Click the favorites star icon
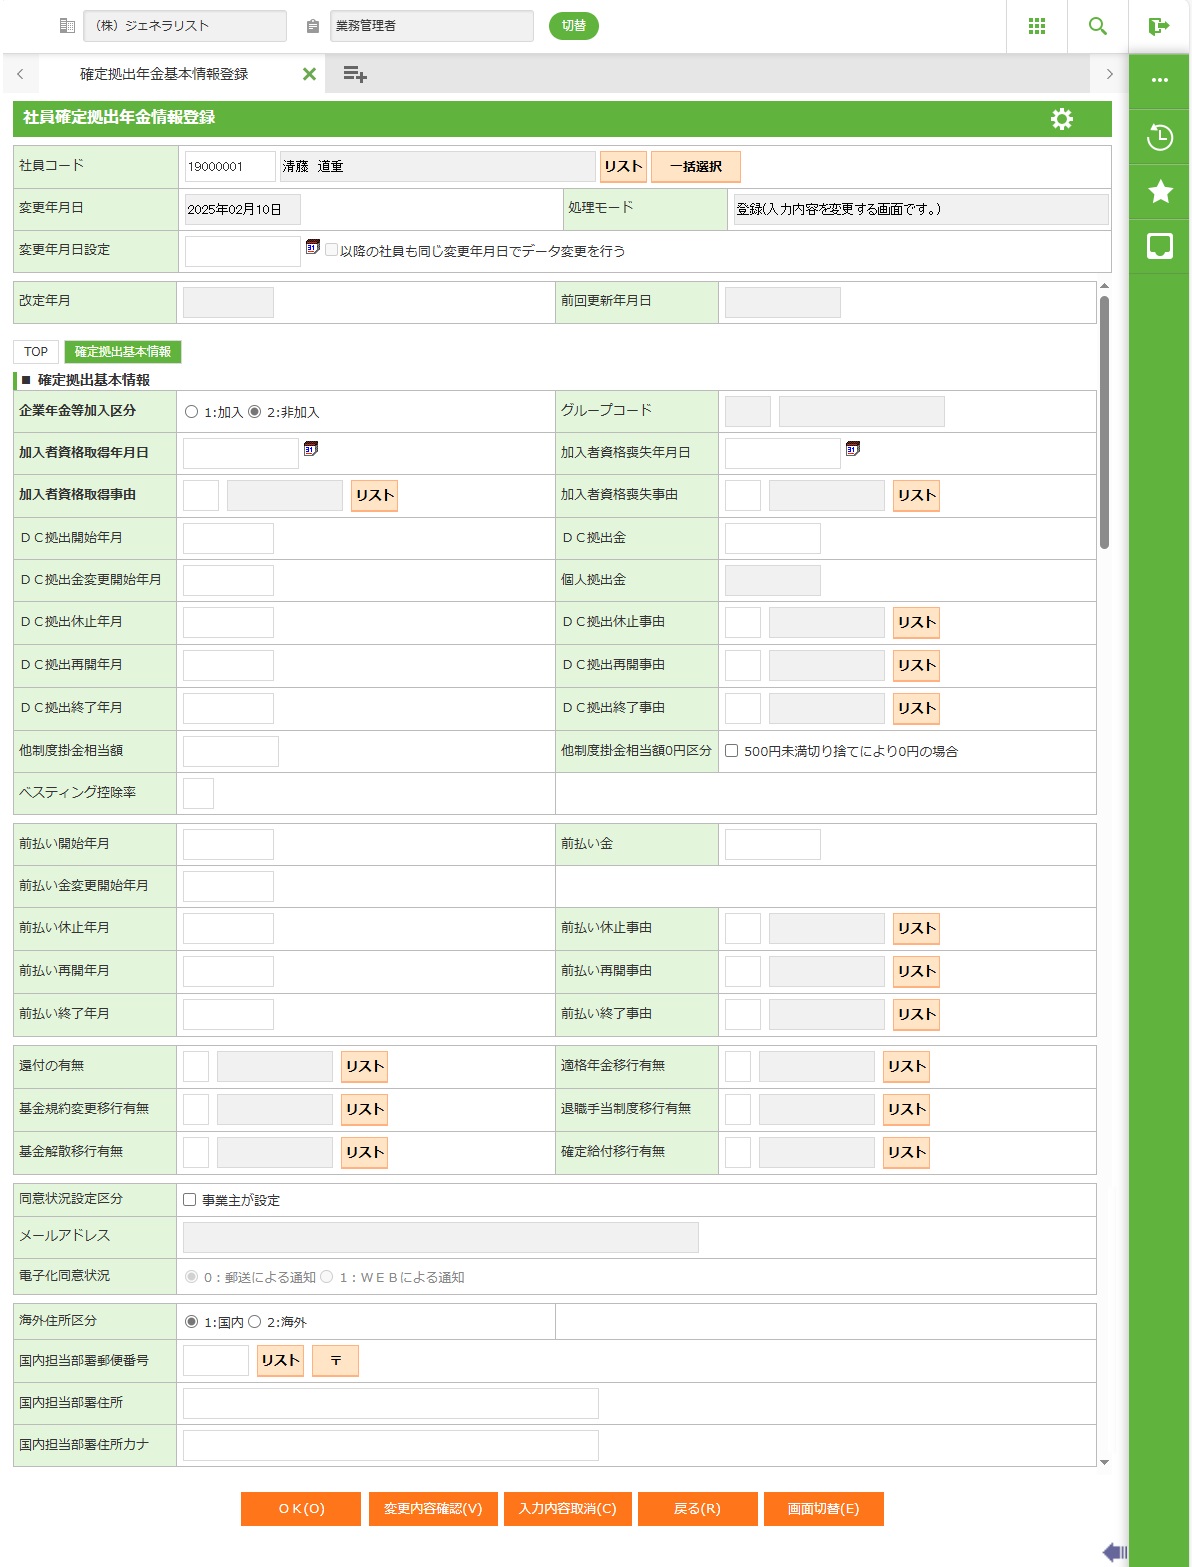Viewport: 1192px width, 1567px height. click(1160, 191)
